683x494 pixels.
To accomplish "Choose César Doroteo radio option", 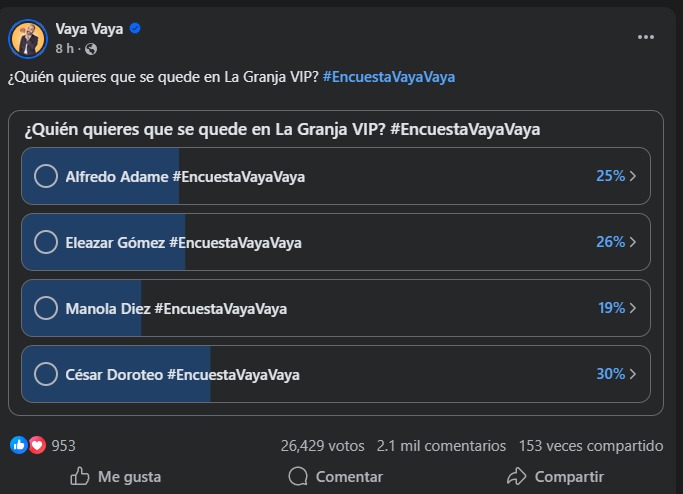I will coord(46,374).
